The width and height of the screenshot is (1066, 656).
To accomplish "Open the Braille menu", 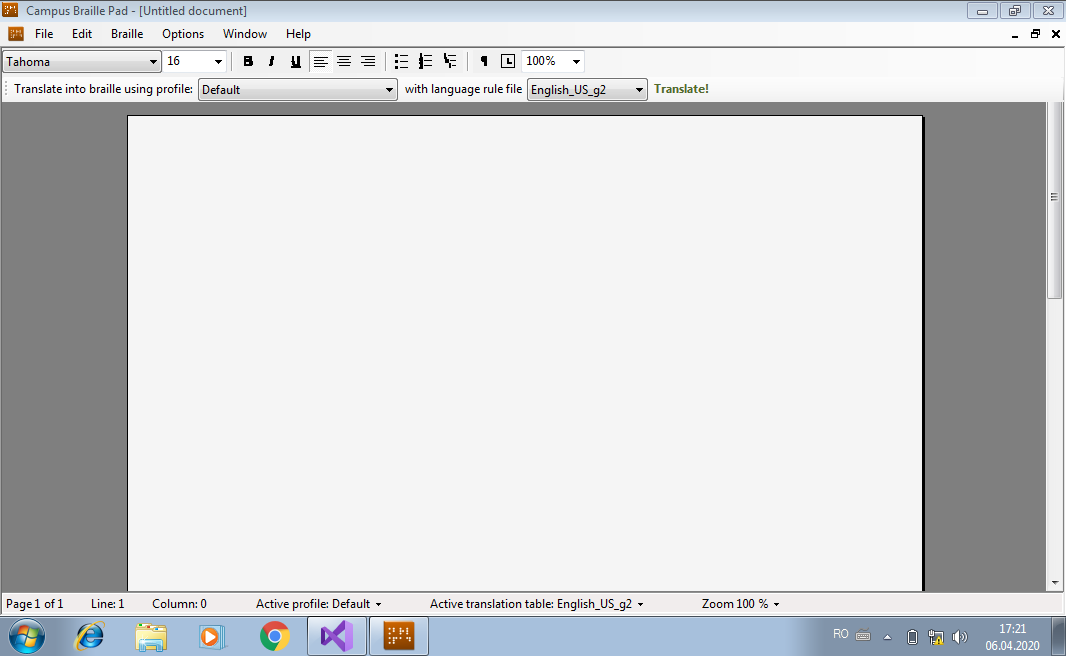I will (127, 34).
